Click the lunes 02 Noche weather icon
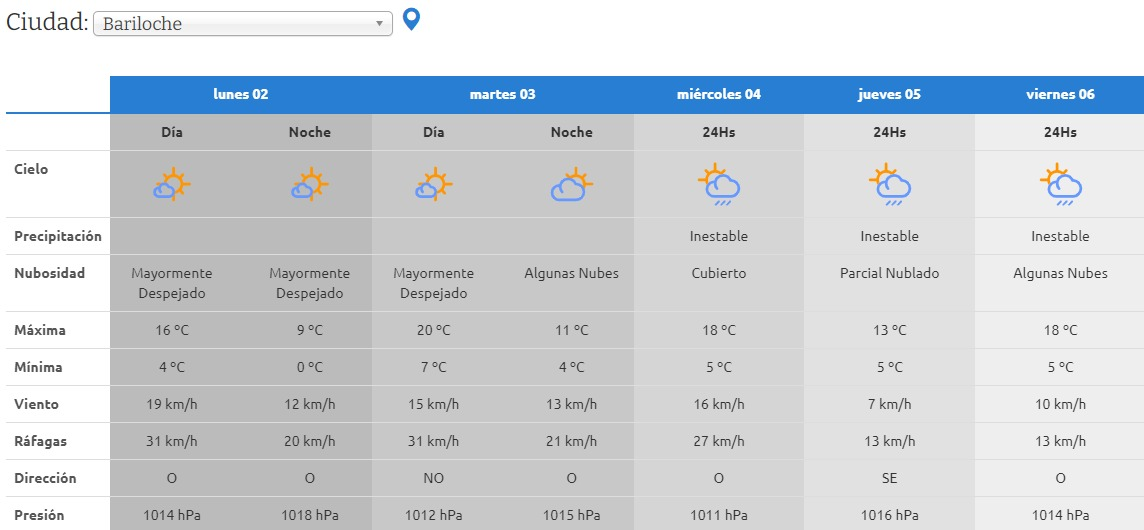 click(310, 184)
